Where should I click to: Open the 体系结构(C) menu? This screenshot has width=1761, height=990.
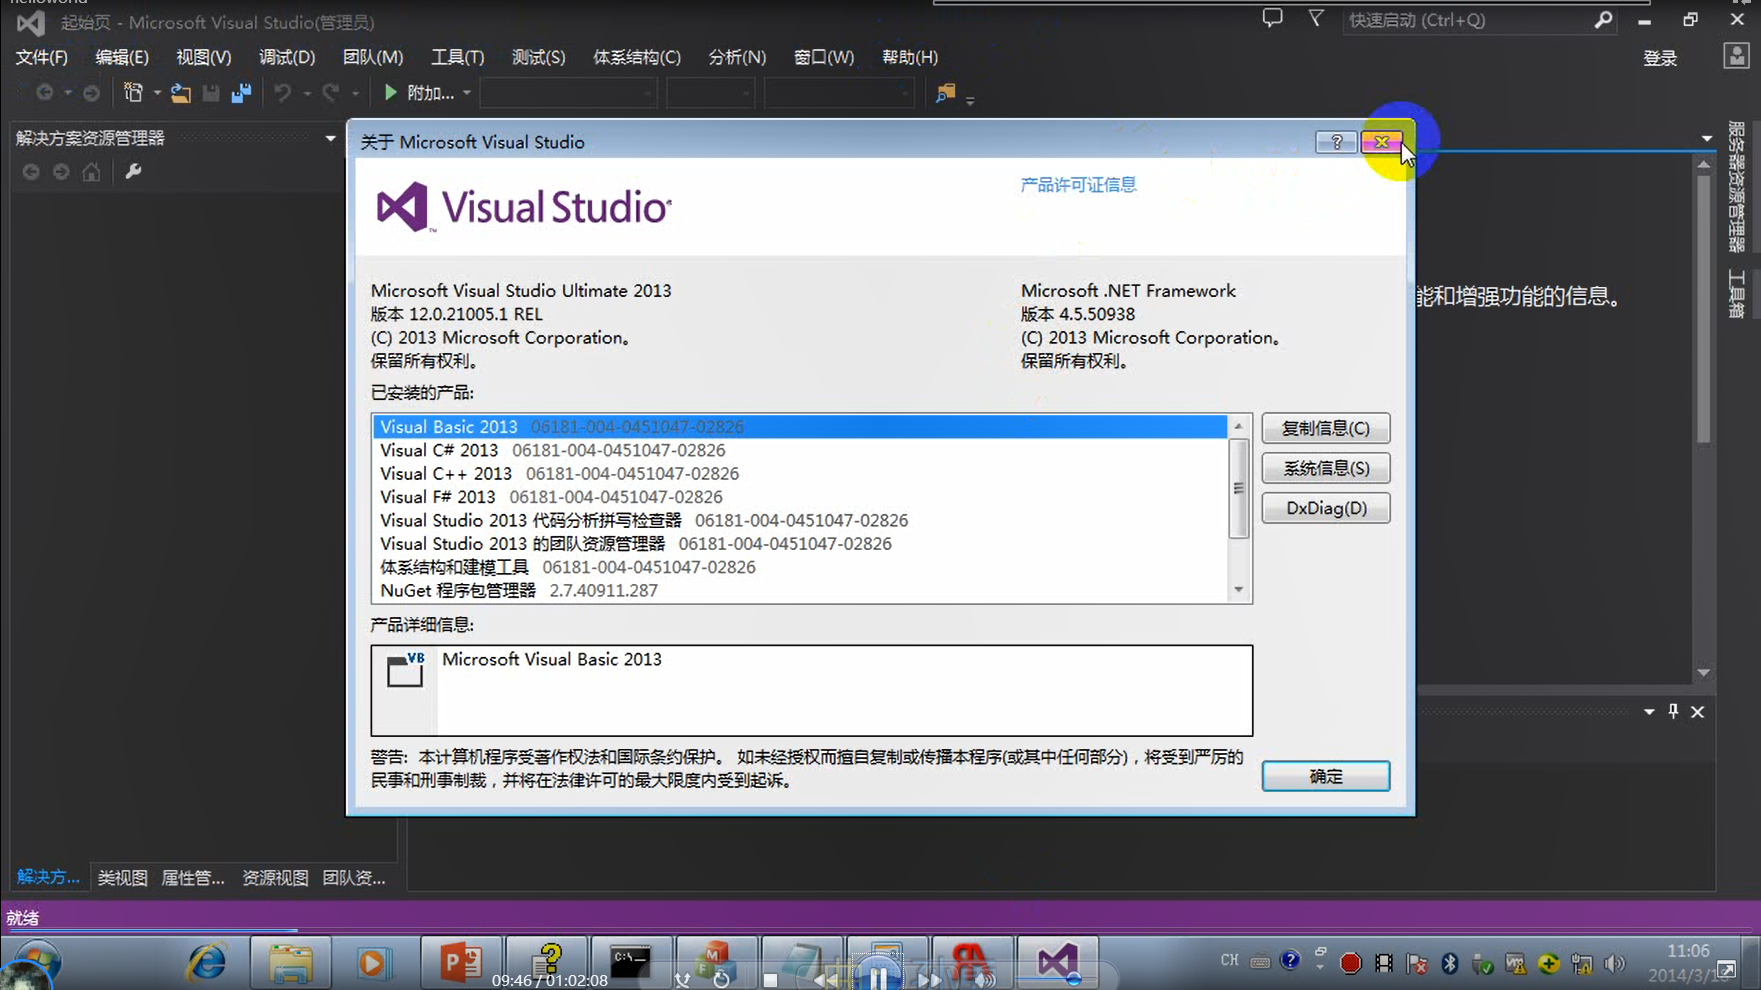pos(637,57)
